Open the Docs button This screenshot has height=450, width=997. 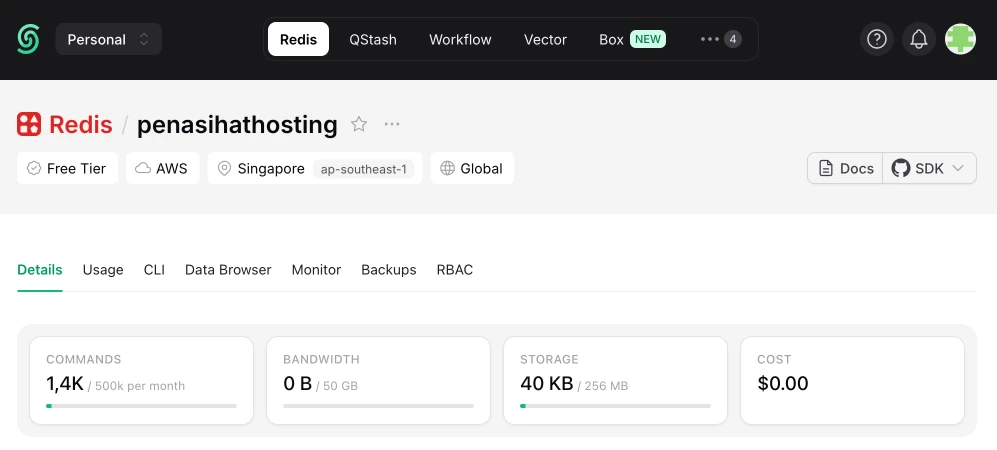point(846,168)
